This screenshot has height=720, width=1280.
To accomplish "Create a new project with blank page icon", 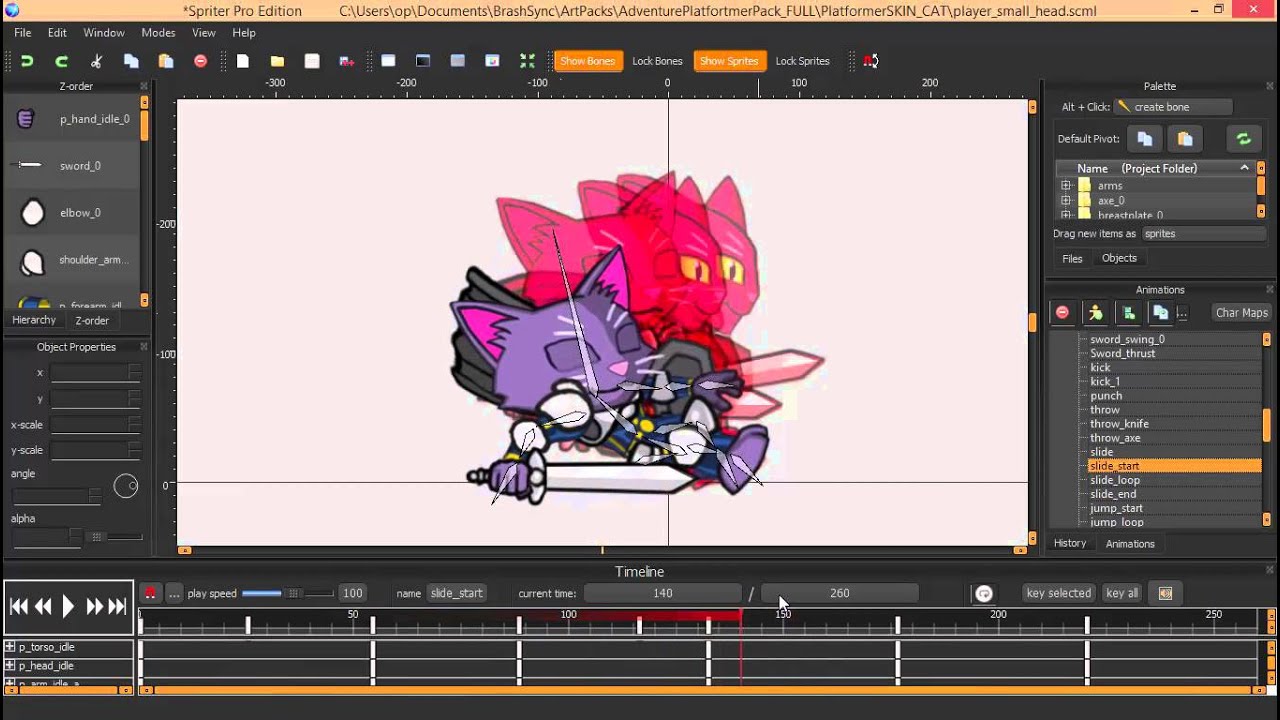I will click(243, 61).
